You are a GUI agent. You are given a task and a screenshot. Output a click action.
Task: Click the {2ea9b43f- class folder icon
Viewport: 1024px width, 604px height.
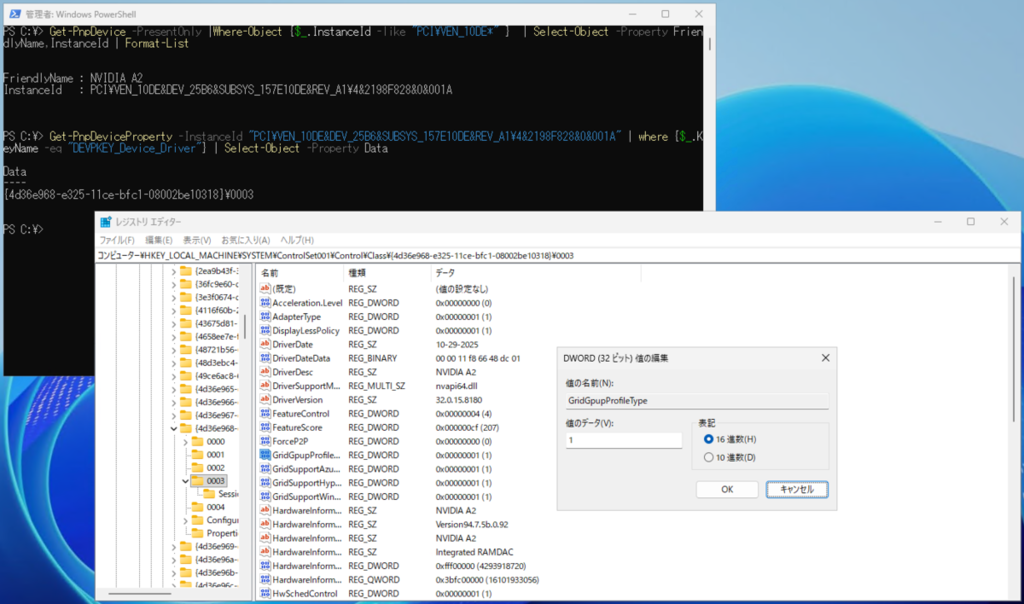point(185,271)
